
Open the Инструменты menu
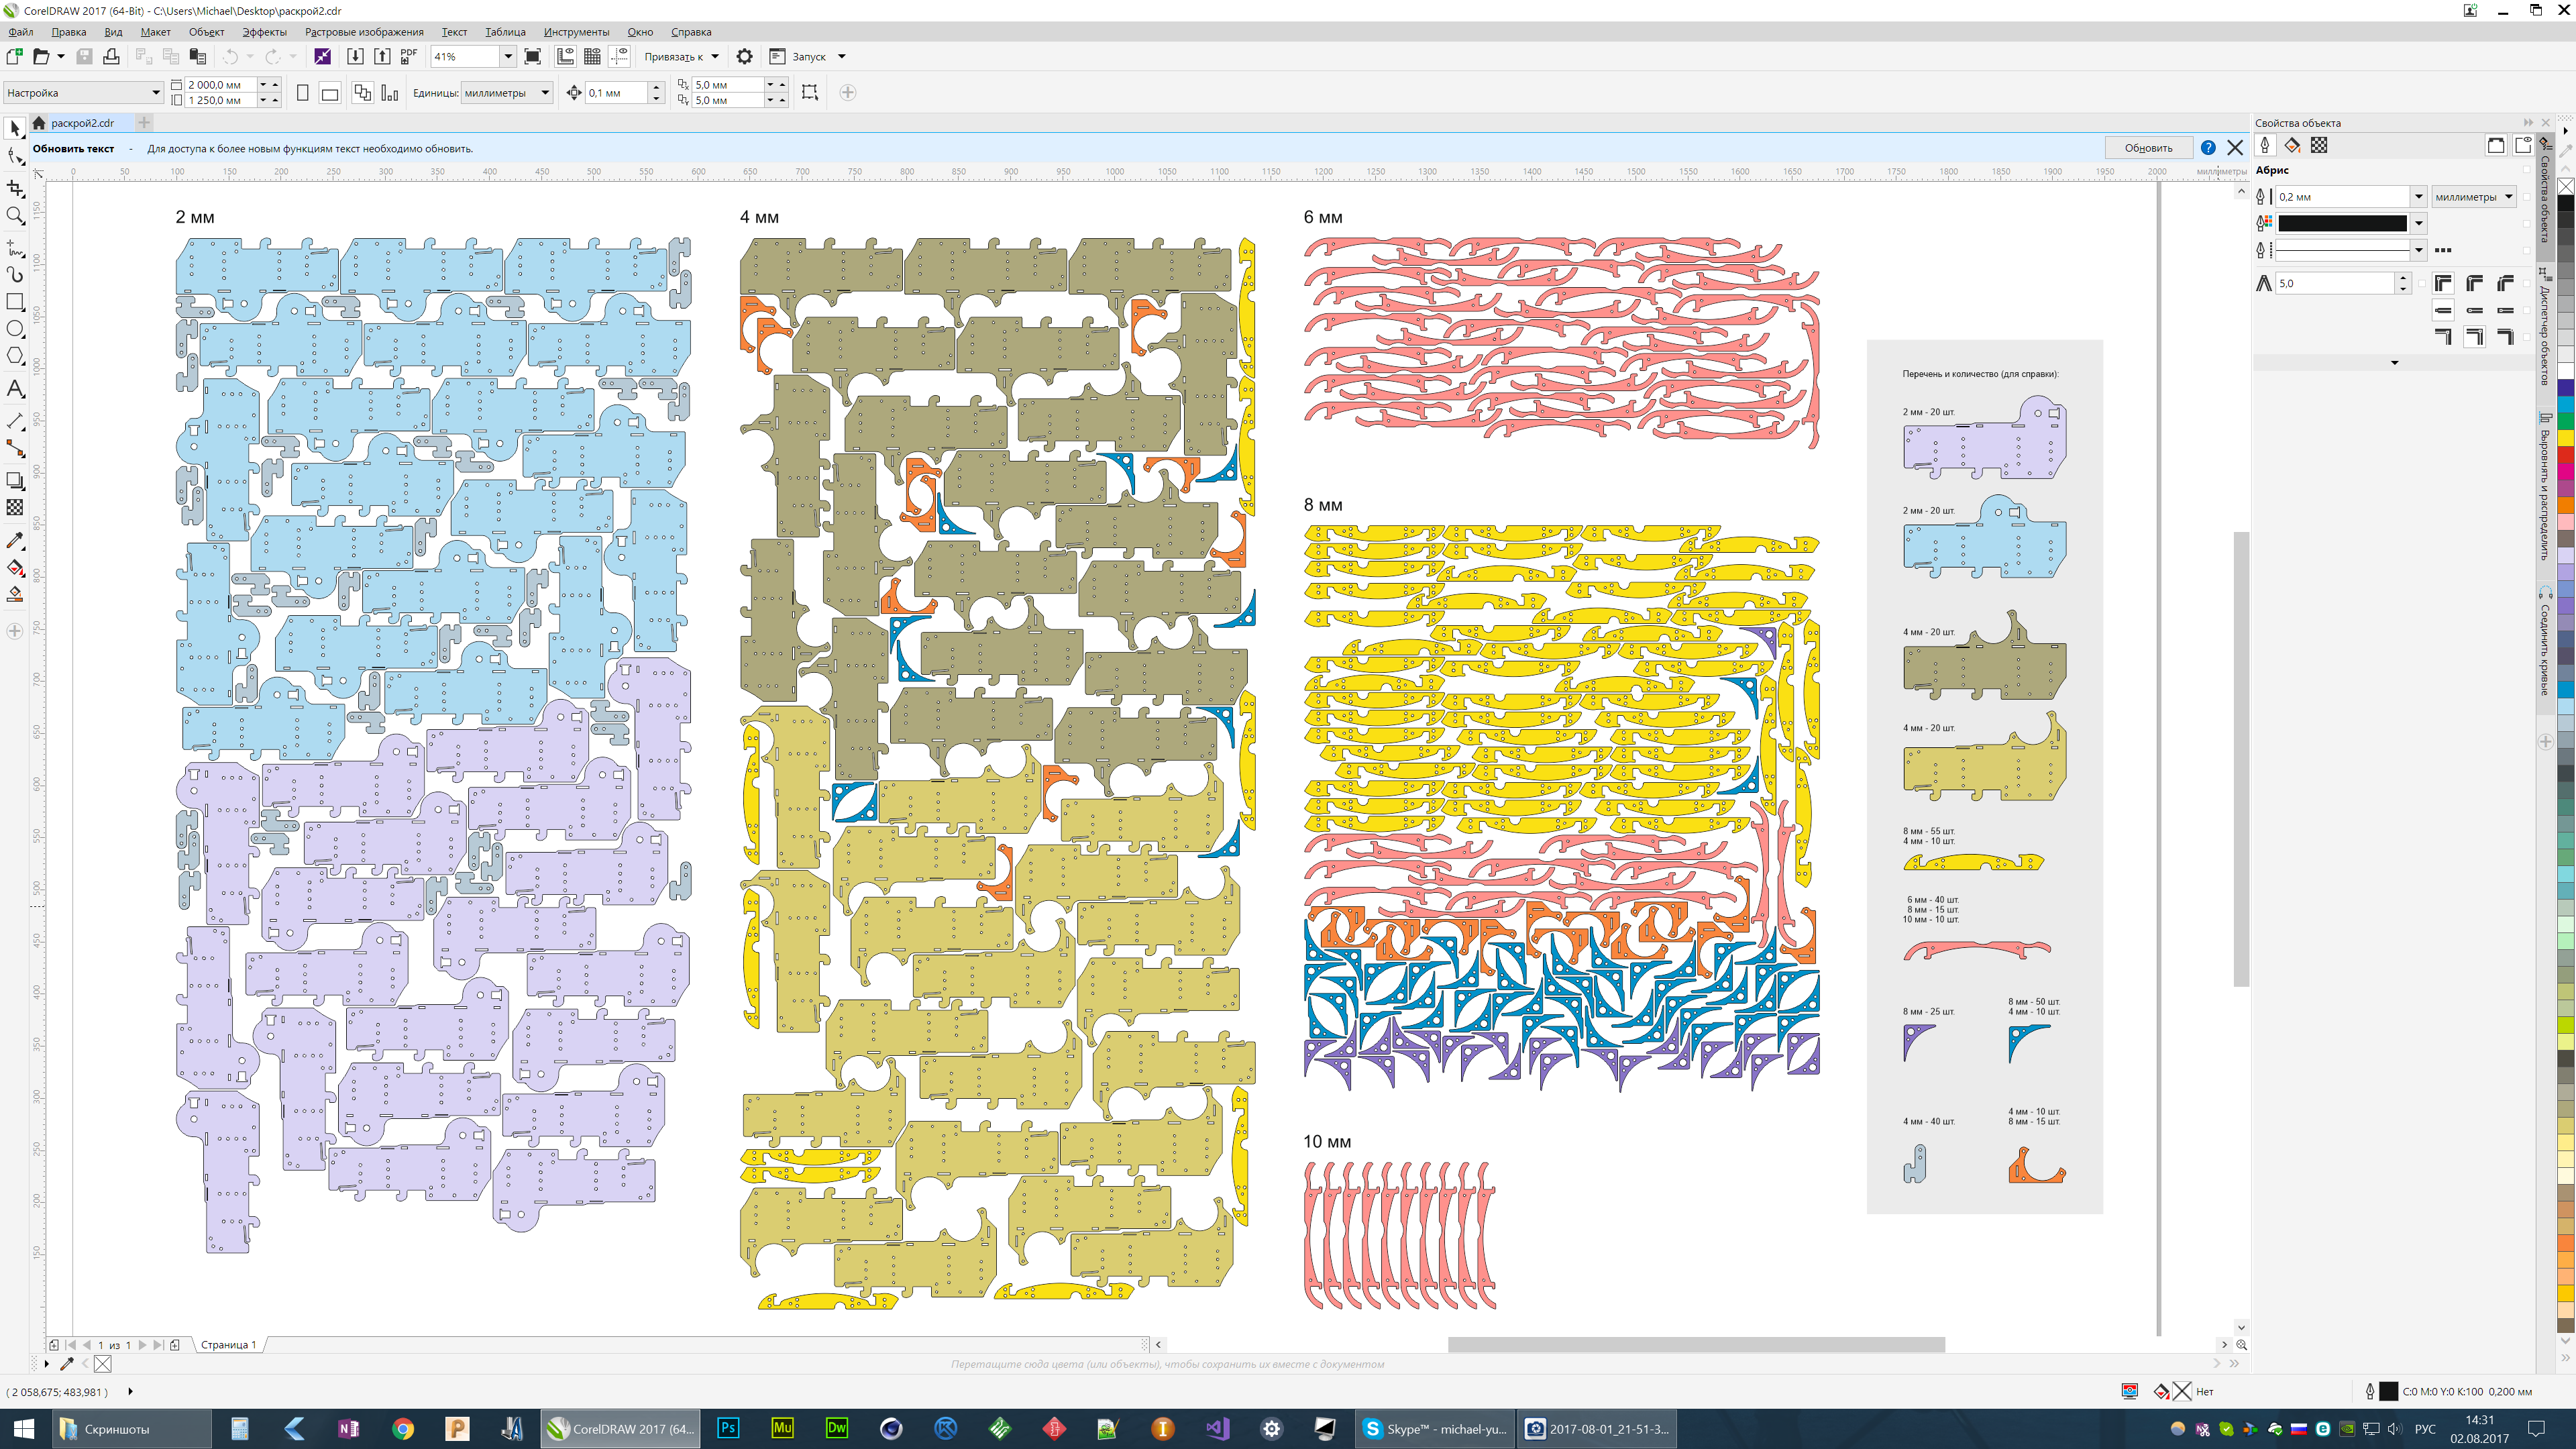click(x=576, y=32)
